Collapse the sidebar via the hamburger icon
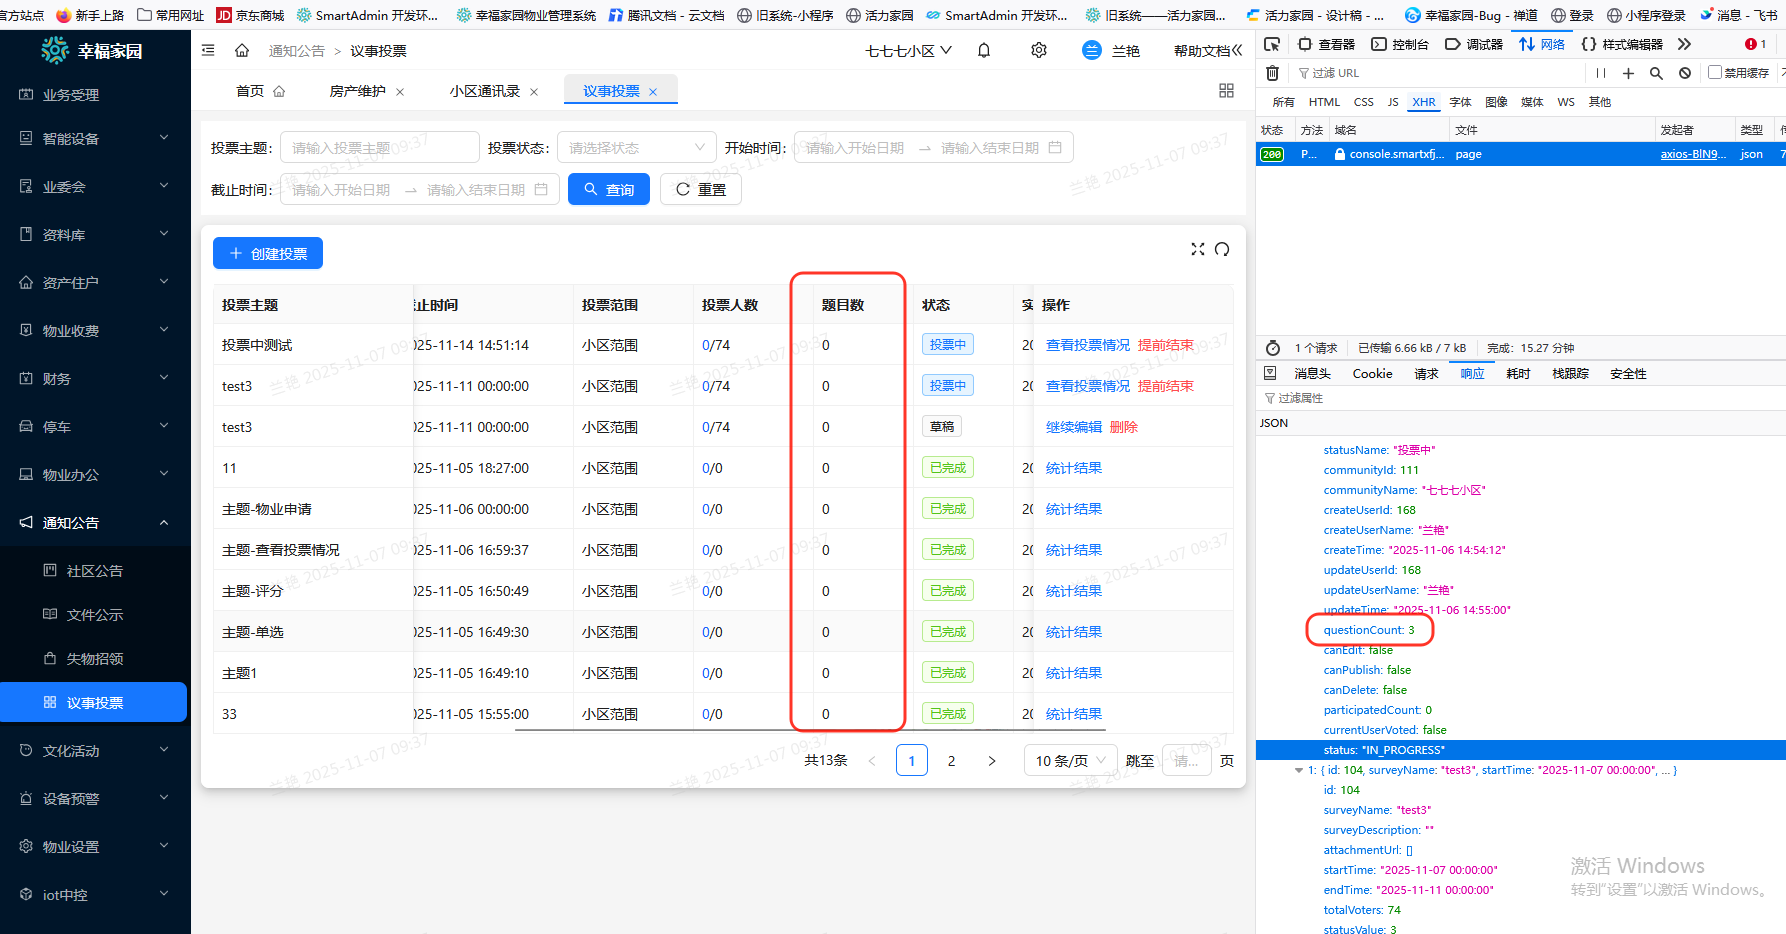1786x934 pixels. pyautogui.click(x=208, y=50)
